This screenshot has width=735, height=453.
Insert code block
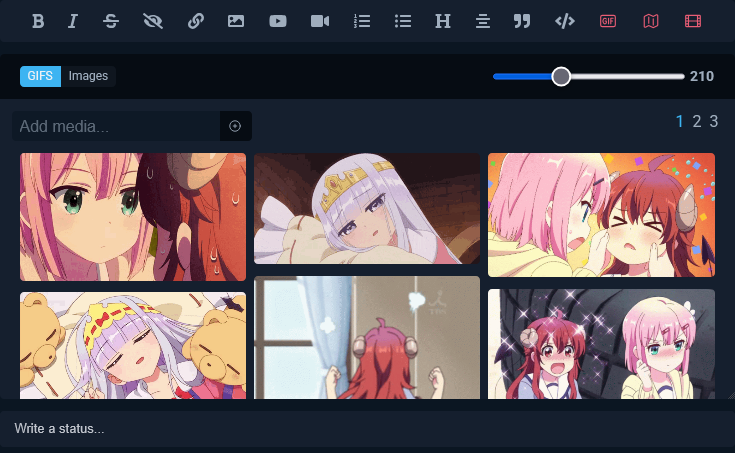tap(565, 21)
